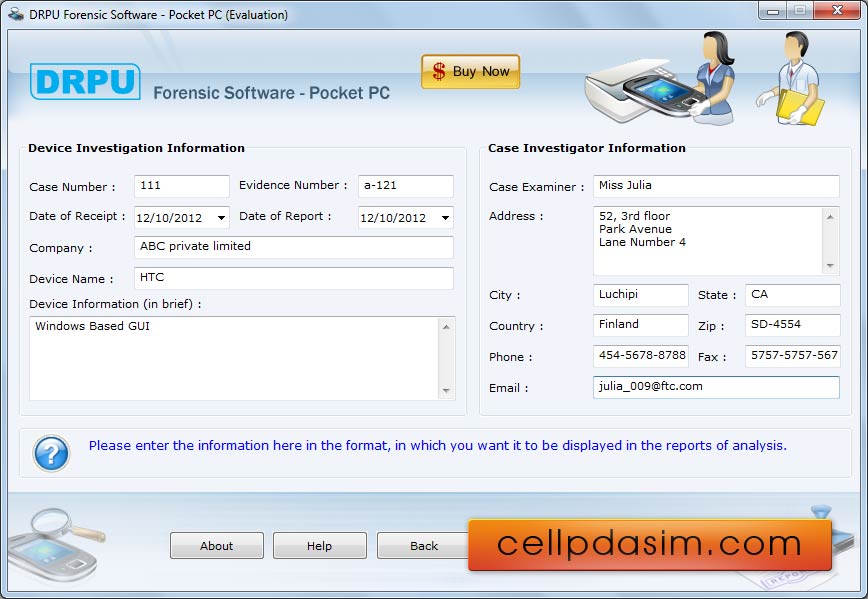Click the Country field containing Finland

click(x=640, y=325)
